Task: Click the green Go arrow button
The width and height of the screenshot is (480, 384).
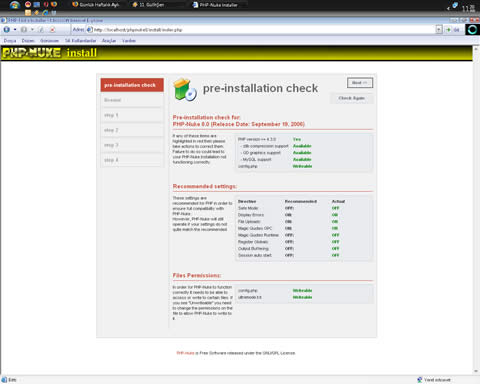Action: [x=449, y=30]
